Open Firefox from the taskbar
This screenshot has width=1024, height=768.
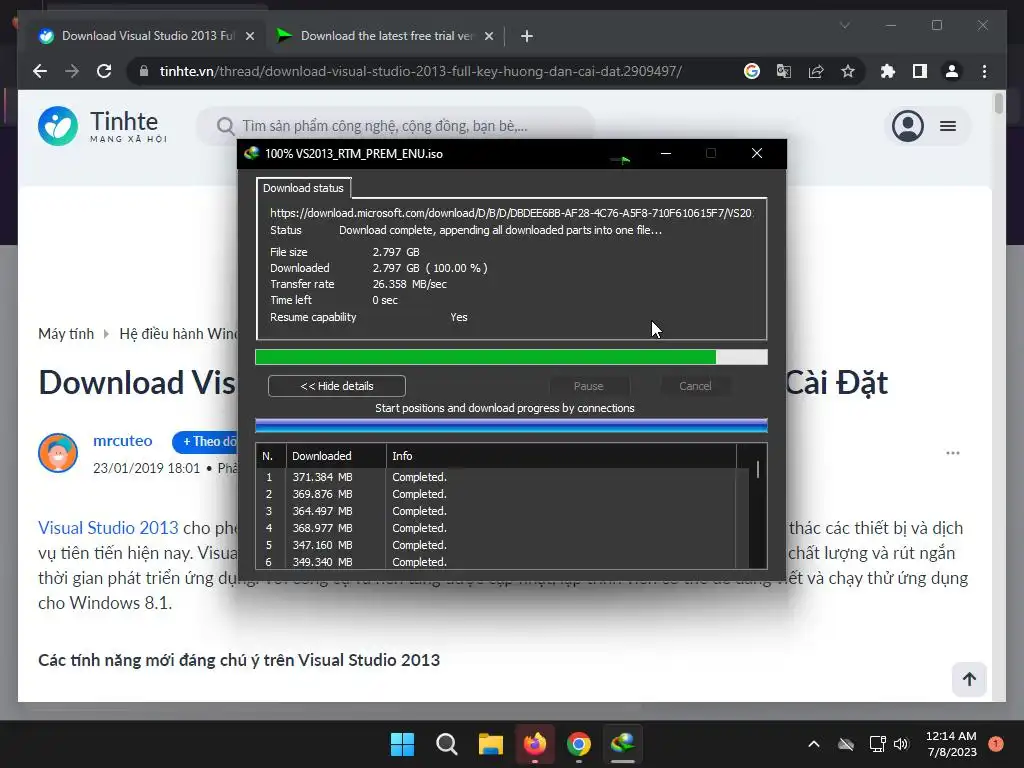point(535,744)
